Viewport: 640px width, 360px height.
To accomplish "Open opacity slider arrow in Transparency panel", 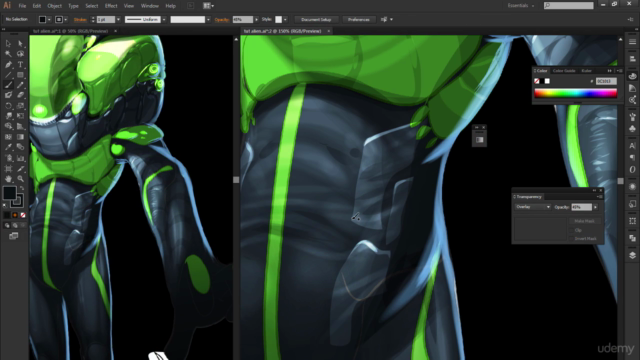I will (x=596, y=207).
